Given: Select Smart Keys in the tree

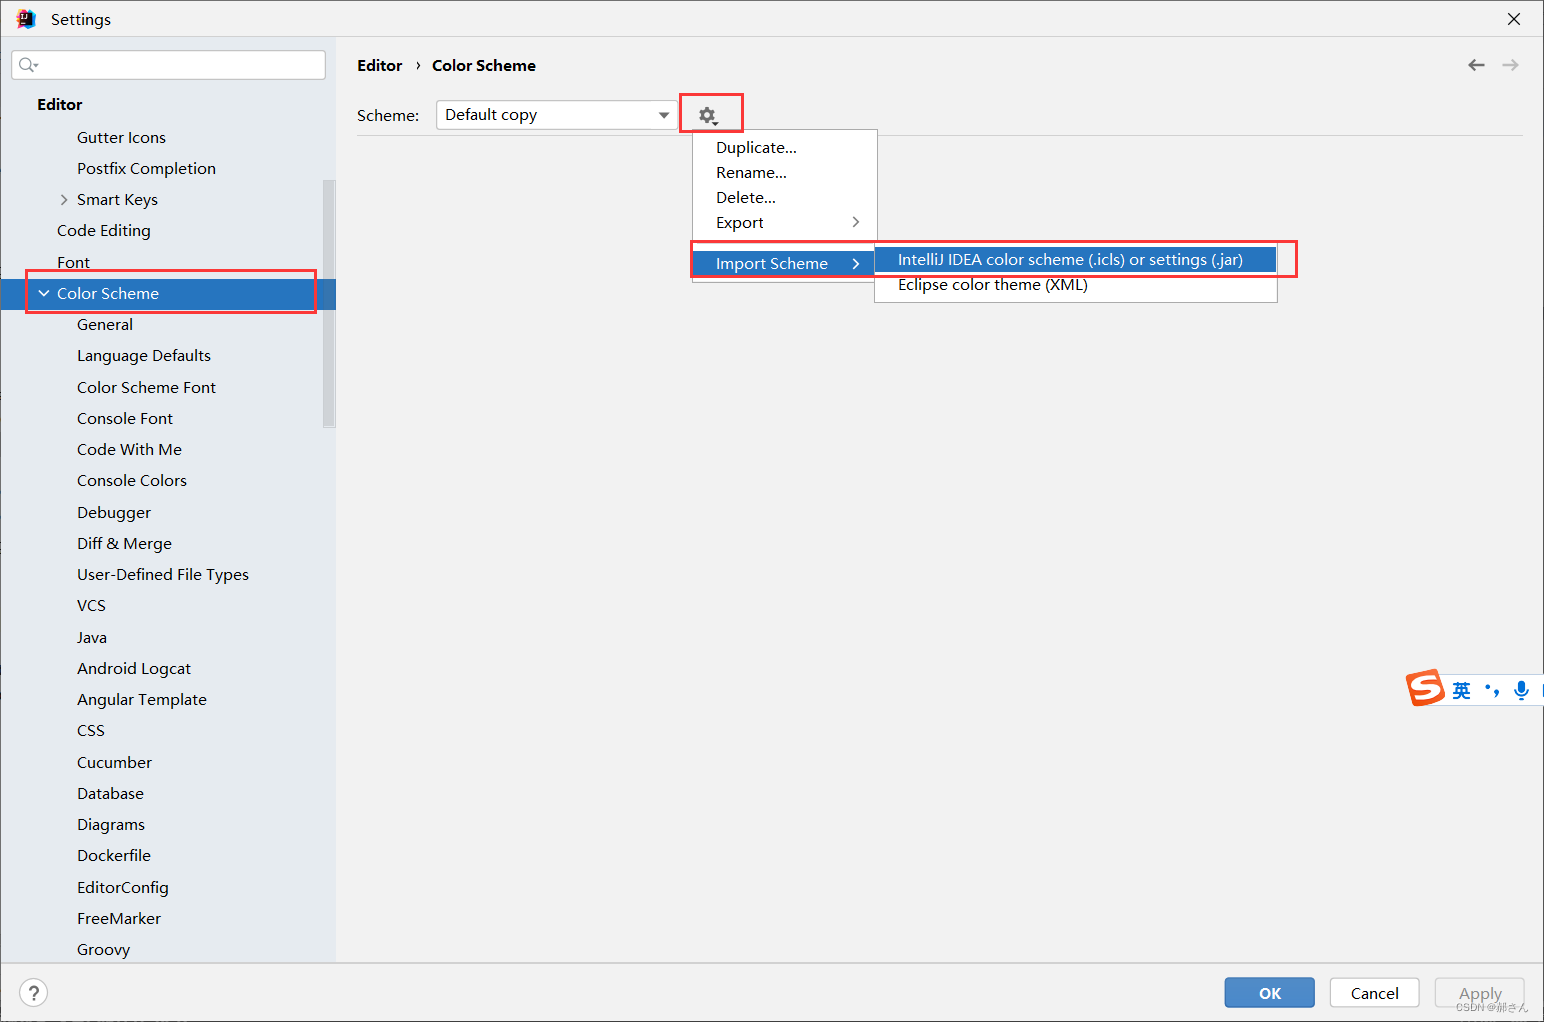Looking at the screenshot, I should point(117,200).
